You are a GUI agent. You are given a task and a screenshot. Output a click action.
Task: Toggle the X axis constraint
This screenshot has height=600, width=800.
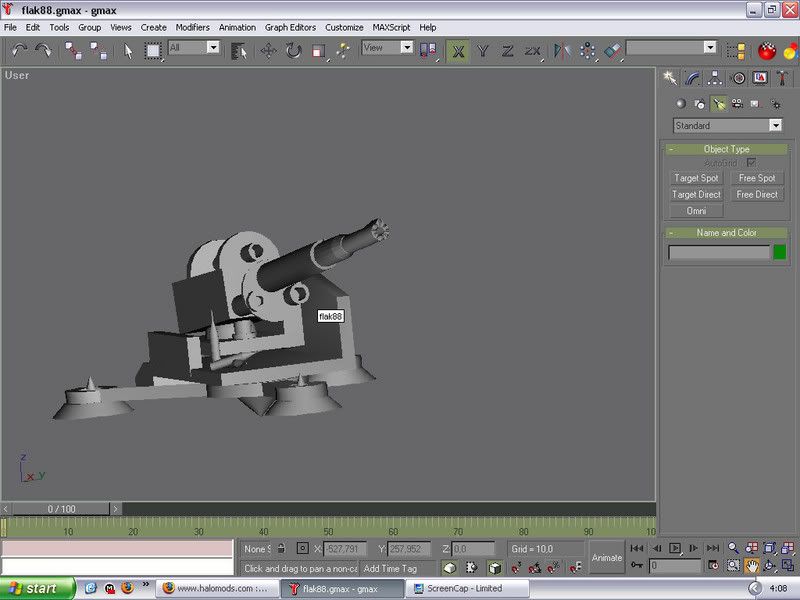(458, 51)
